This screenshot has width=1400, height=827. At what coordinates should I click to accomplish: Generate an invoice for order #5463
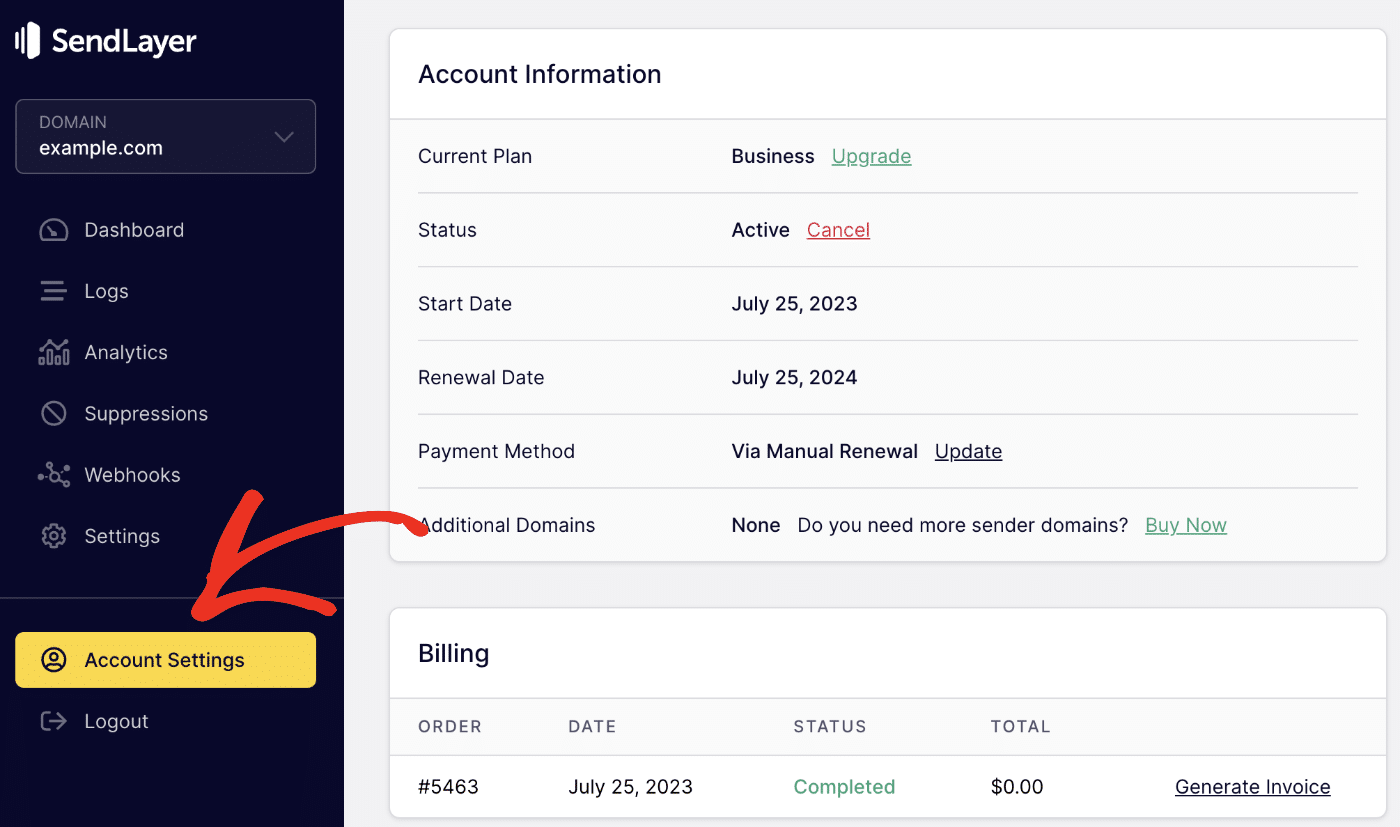point(1252,787)
